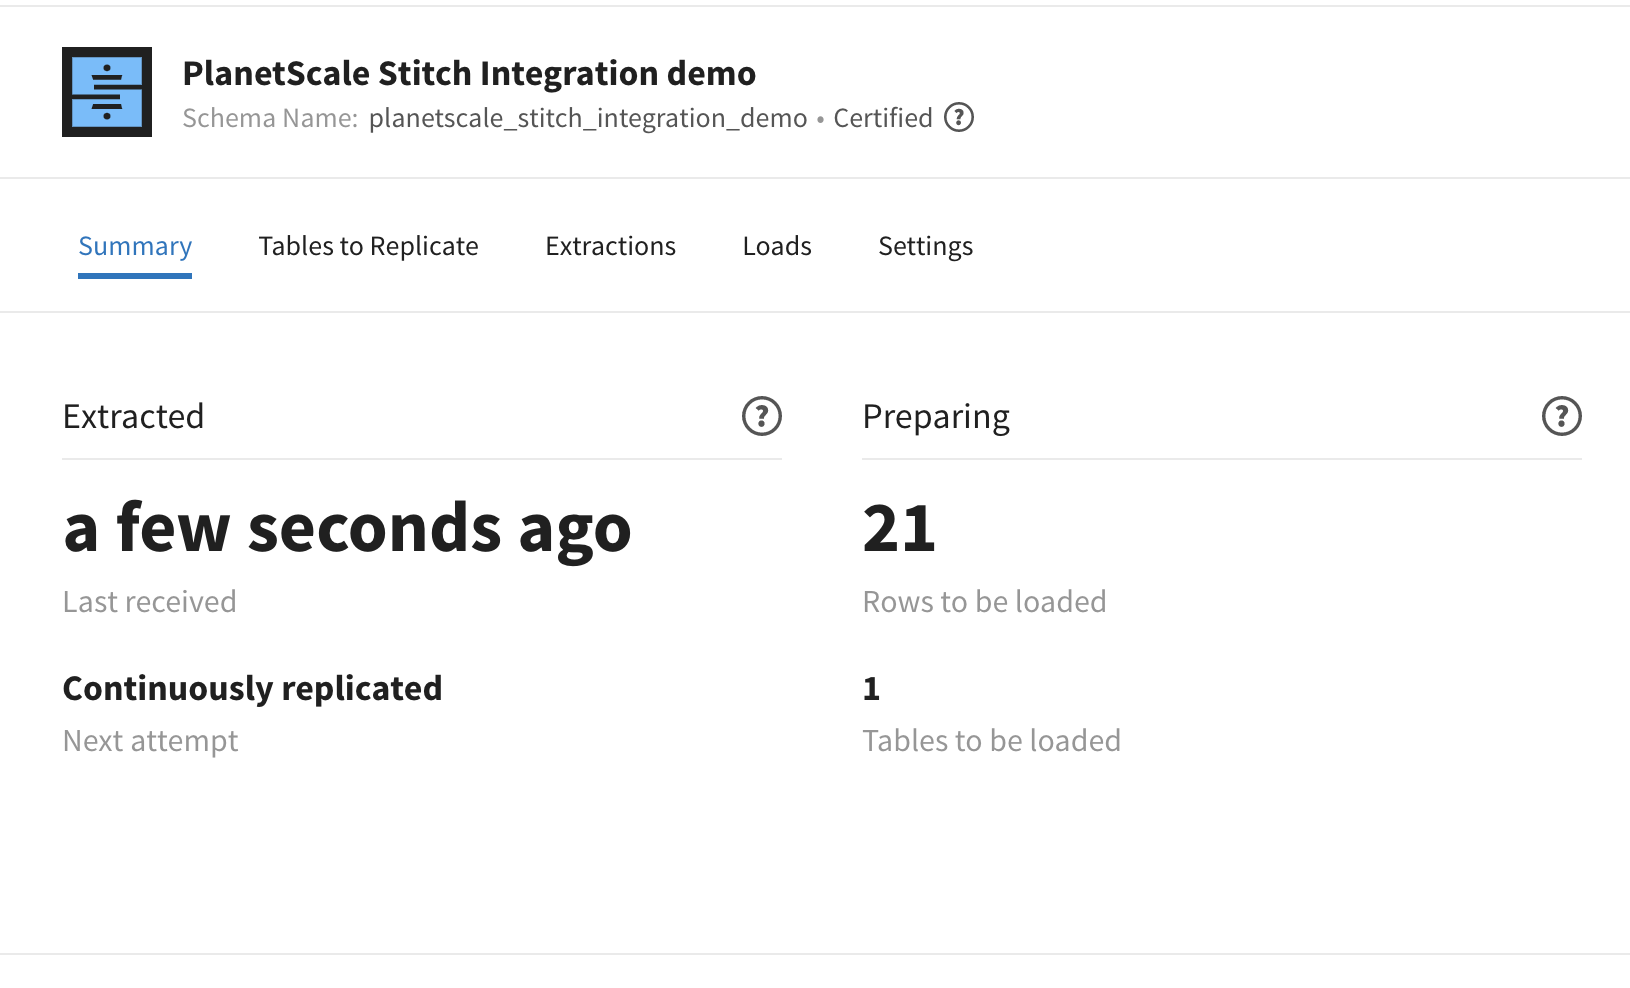Open the Settings tab
Screen dimensions: 1630x988
[x=925, y=246]
